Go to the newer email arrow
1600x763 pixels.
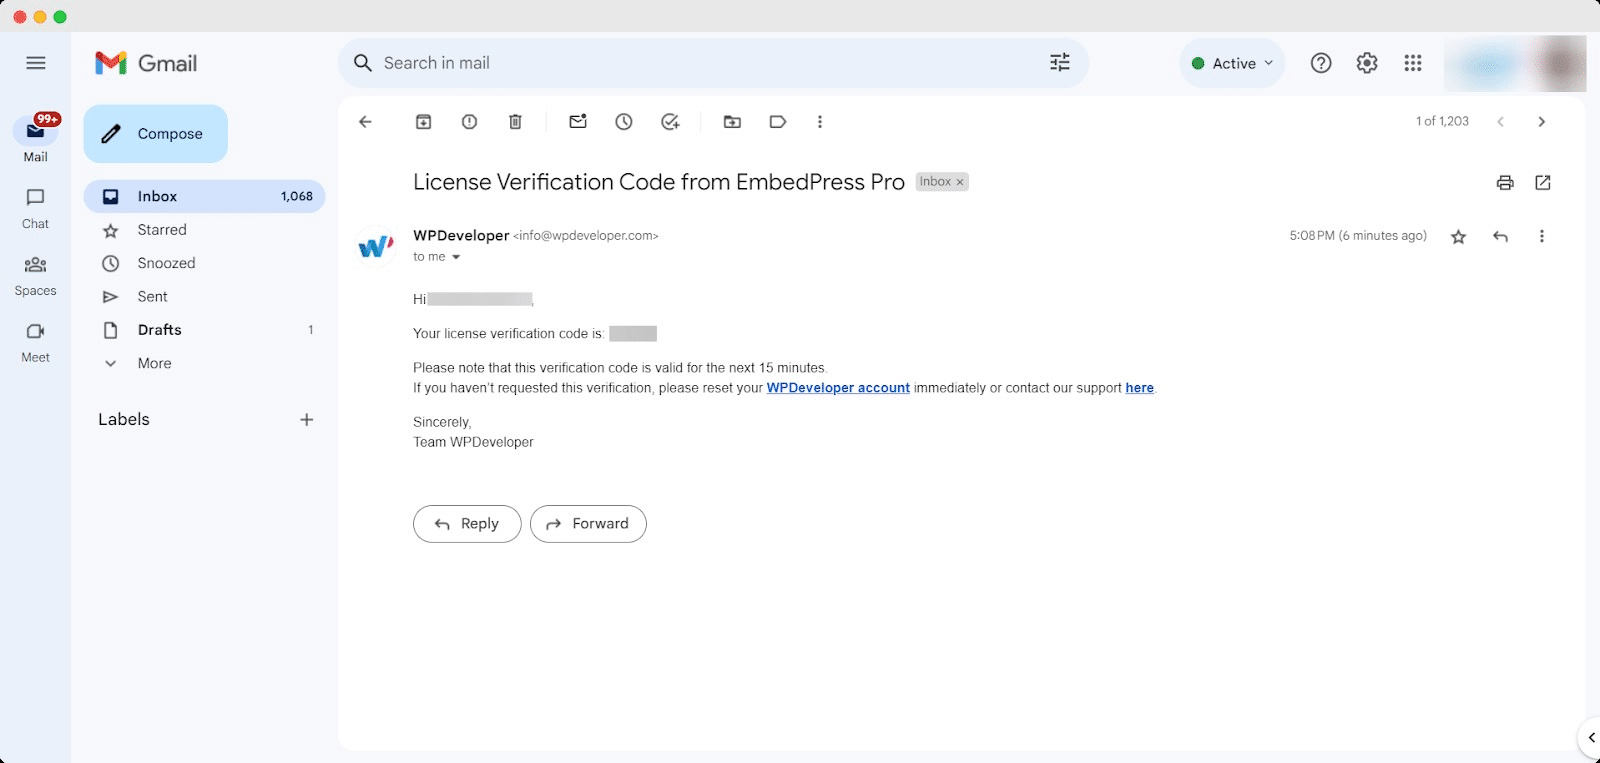pyautogui.click(x=1500, y=122)
